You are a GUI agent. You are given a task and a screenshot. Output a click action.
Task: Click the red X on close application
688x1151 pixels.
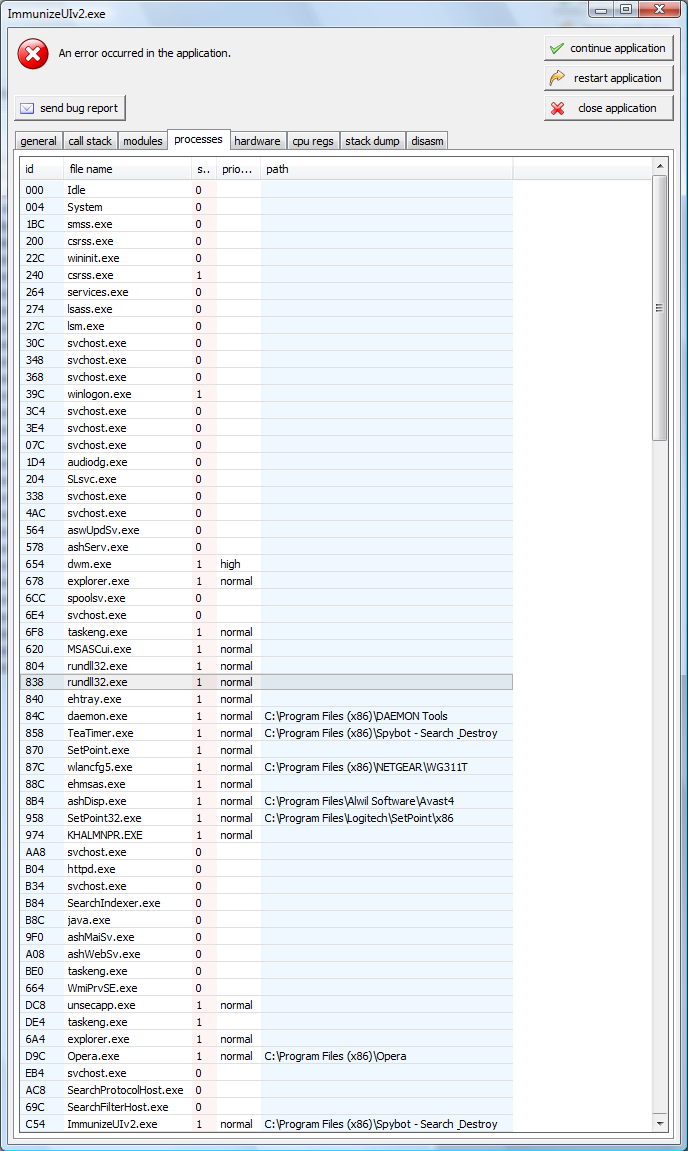point(557,108)
